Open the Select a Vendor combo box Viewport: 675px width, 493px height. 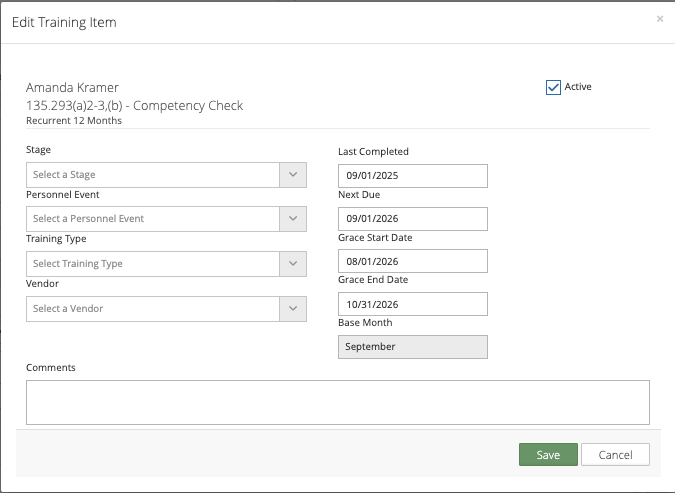click(x=152, y=309)
